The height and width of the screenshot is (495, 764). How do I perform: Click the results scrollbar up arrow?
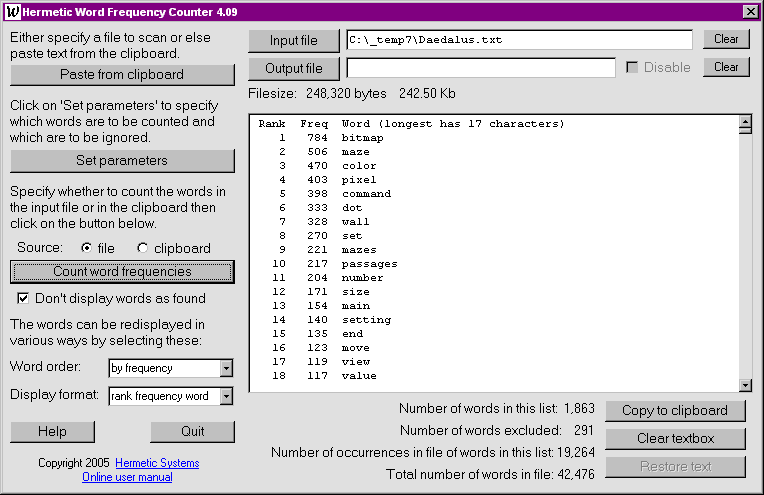click(745, 121)
